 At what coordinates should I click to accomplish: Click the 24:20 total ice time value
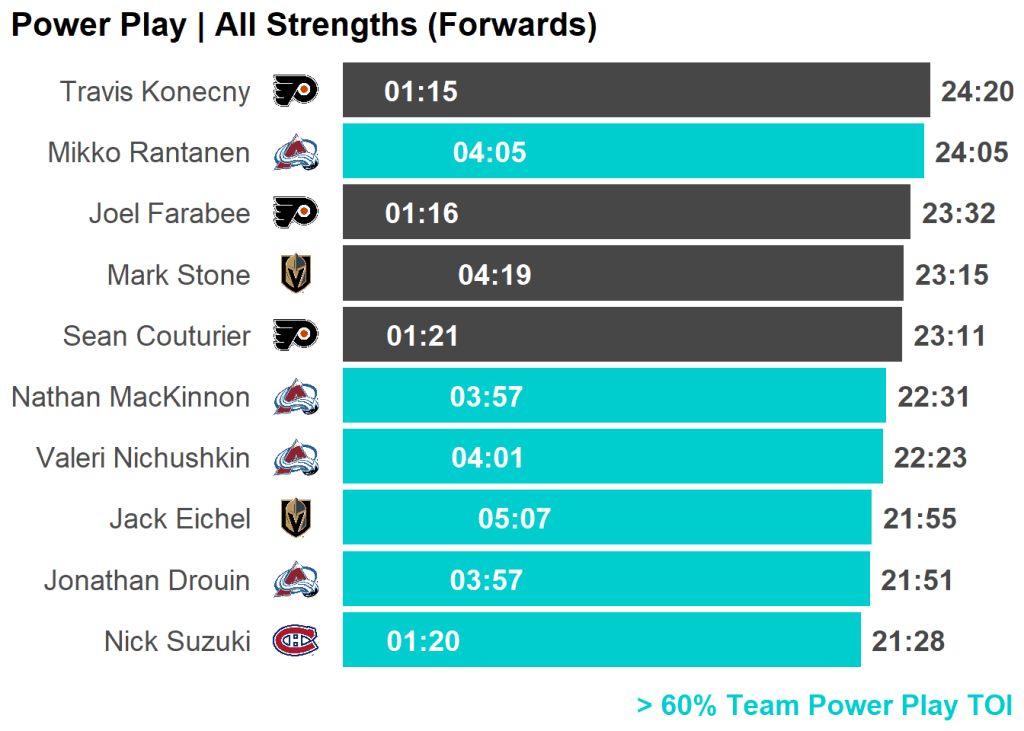coord(977,92)
